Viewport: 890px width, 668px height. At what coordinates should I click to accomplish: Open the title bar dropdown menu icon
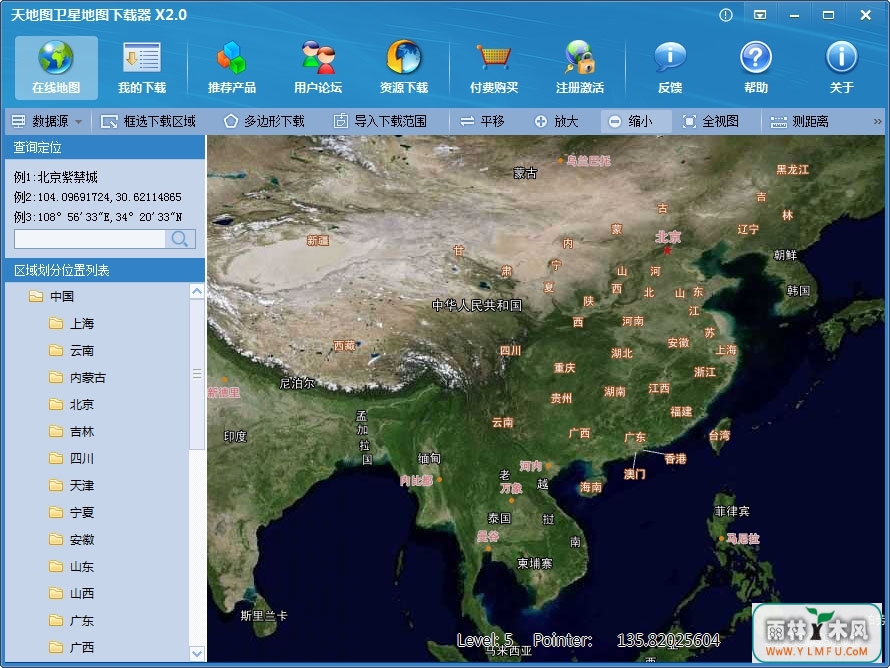(760, 15)
